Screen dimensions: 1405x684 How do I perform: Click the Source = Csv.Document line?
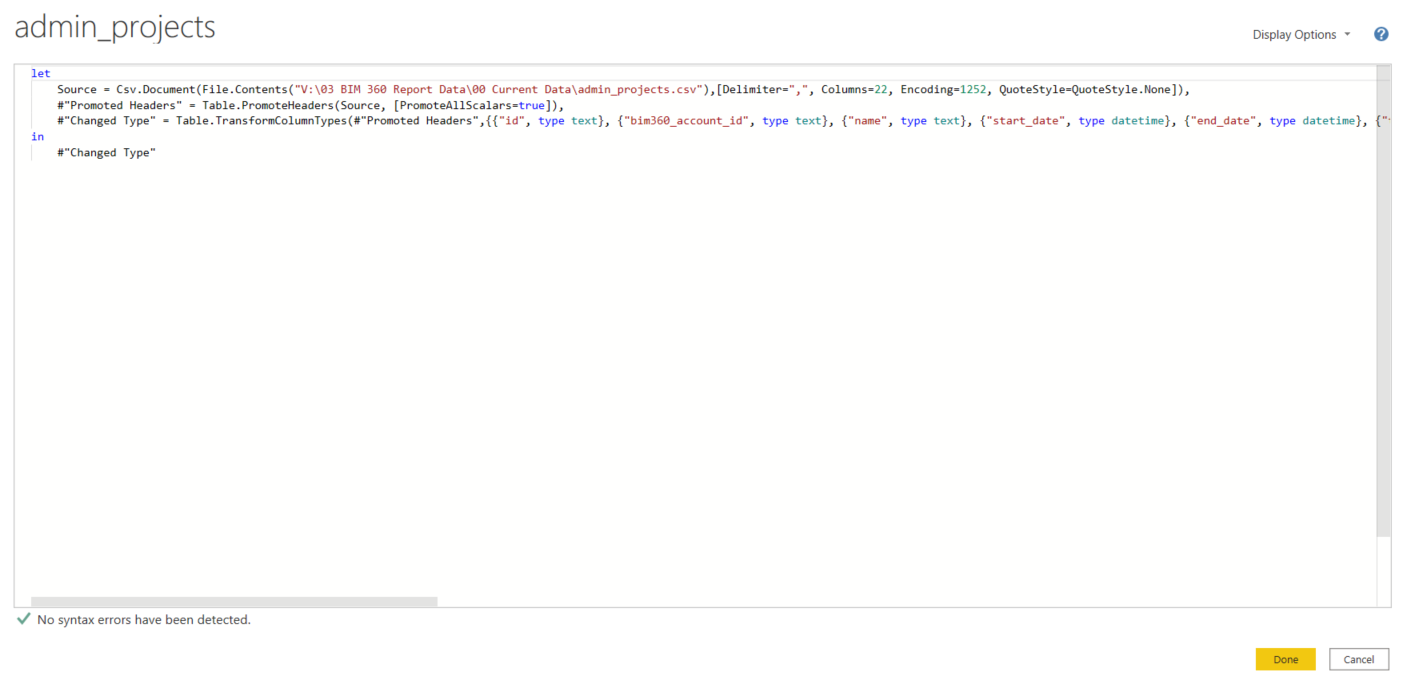(x=623, y=89)
